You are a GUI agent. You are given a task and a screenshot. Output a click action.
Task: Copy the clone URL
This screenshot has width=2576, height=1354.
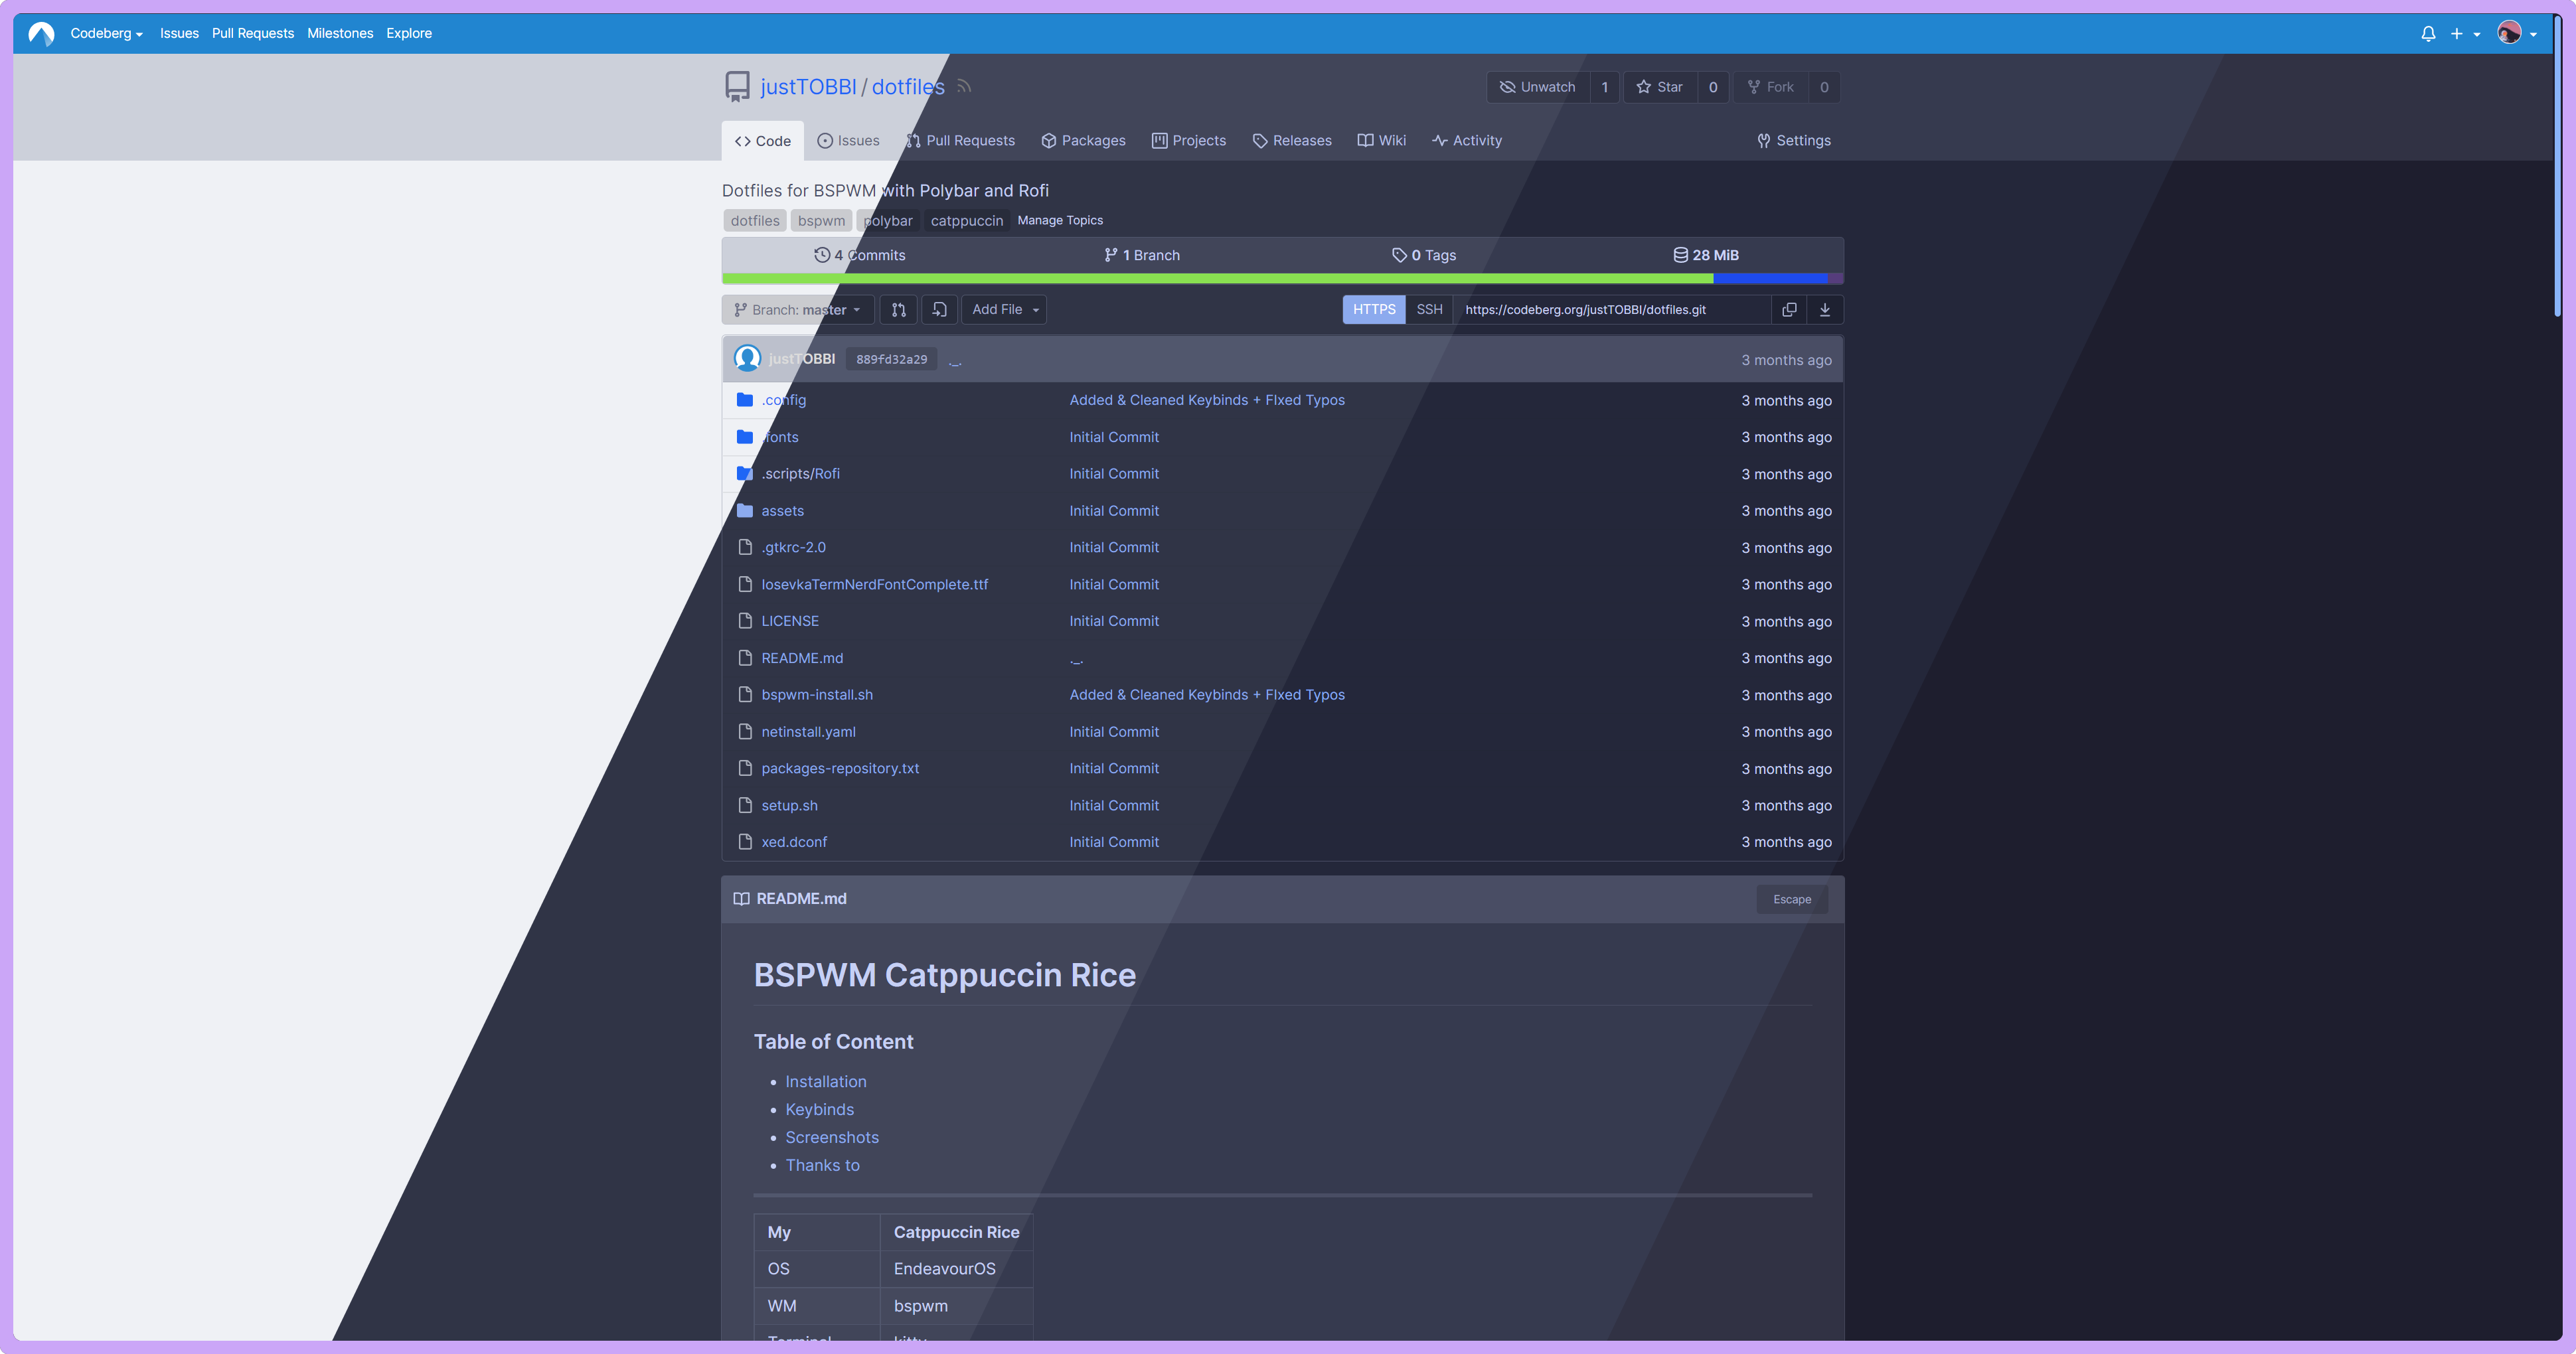[1789, 310]
